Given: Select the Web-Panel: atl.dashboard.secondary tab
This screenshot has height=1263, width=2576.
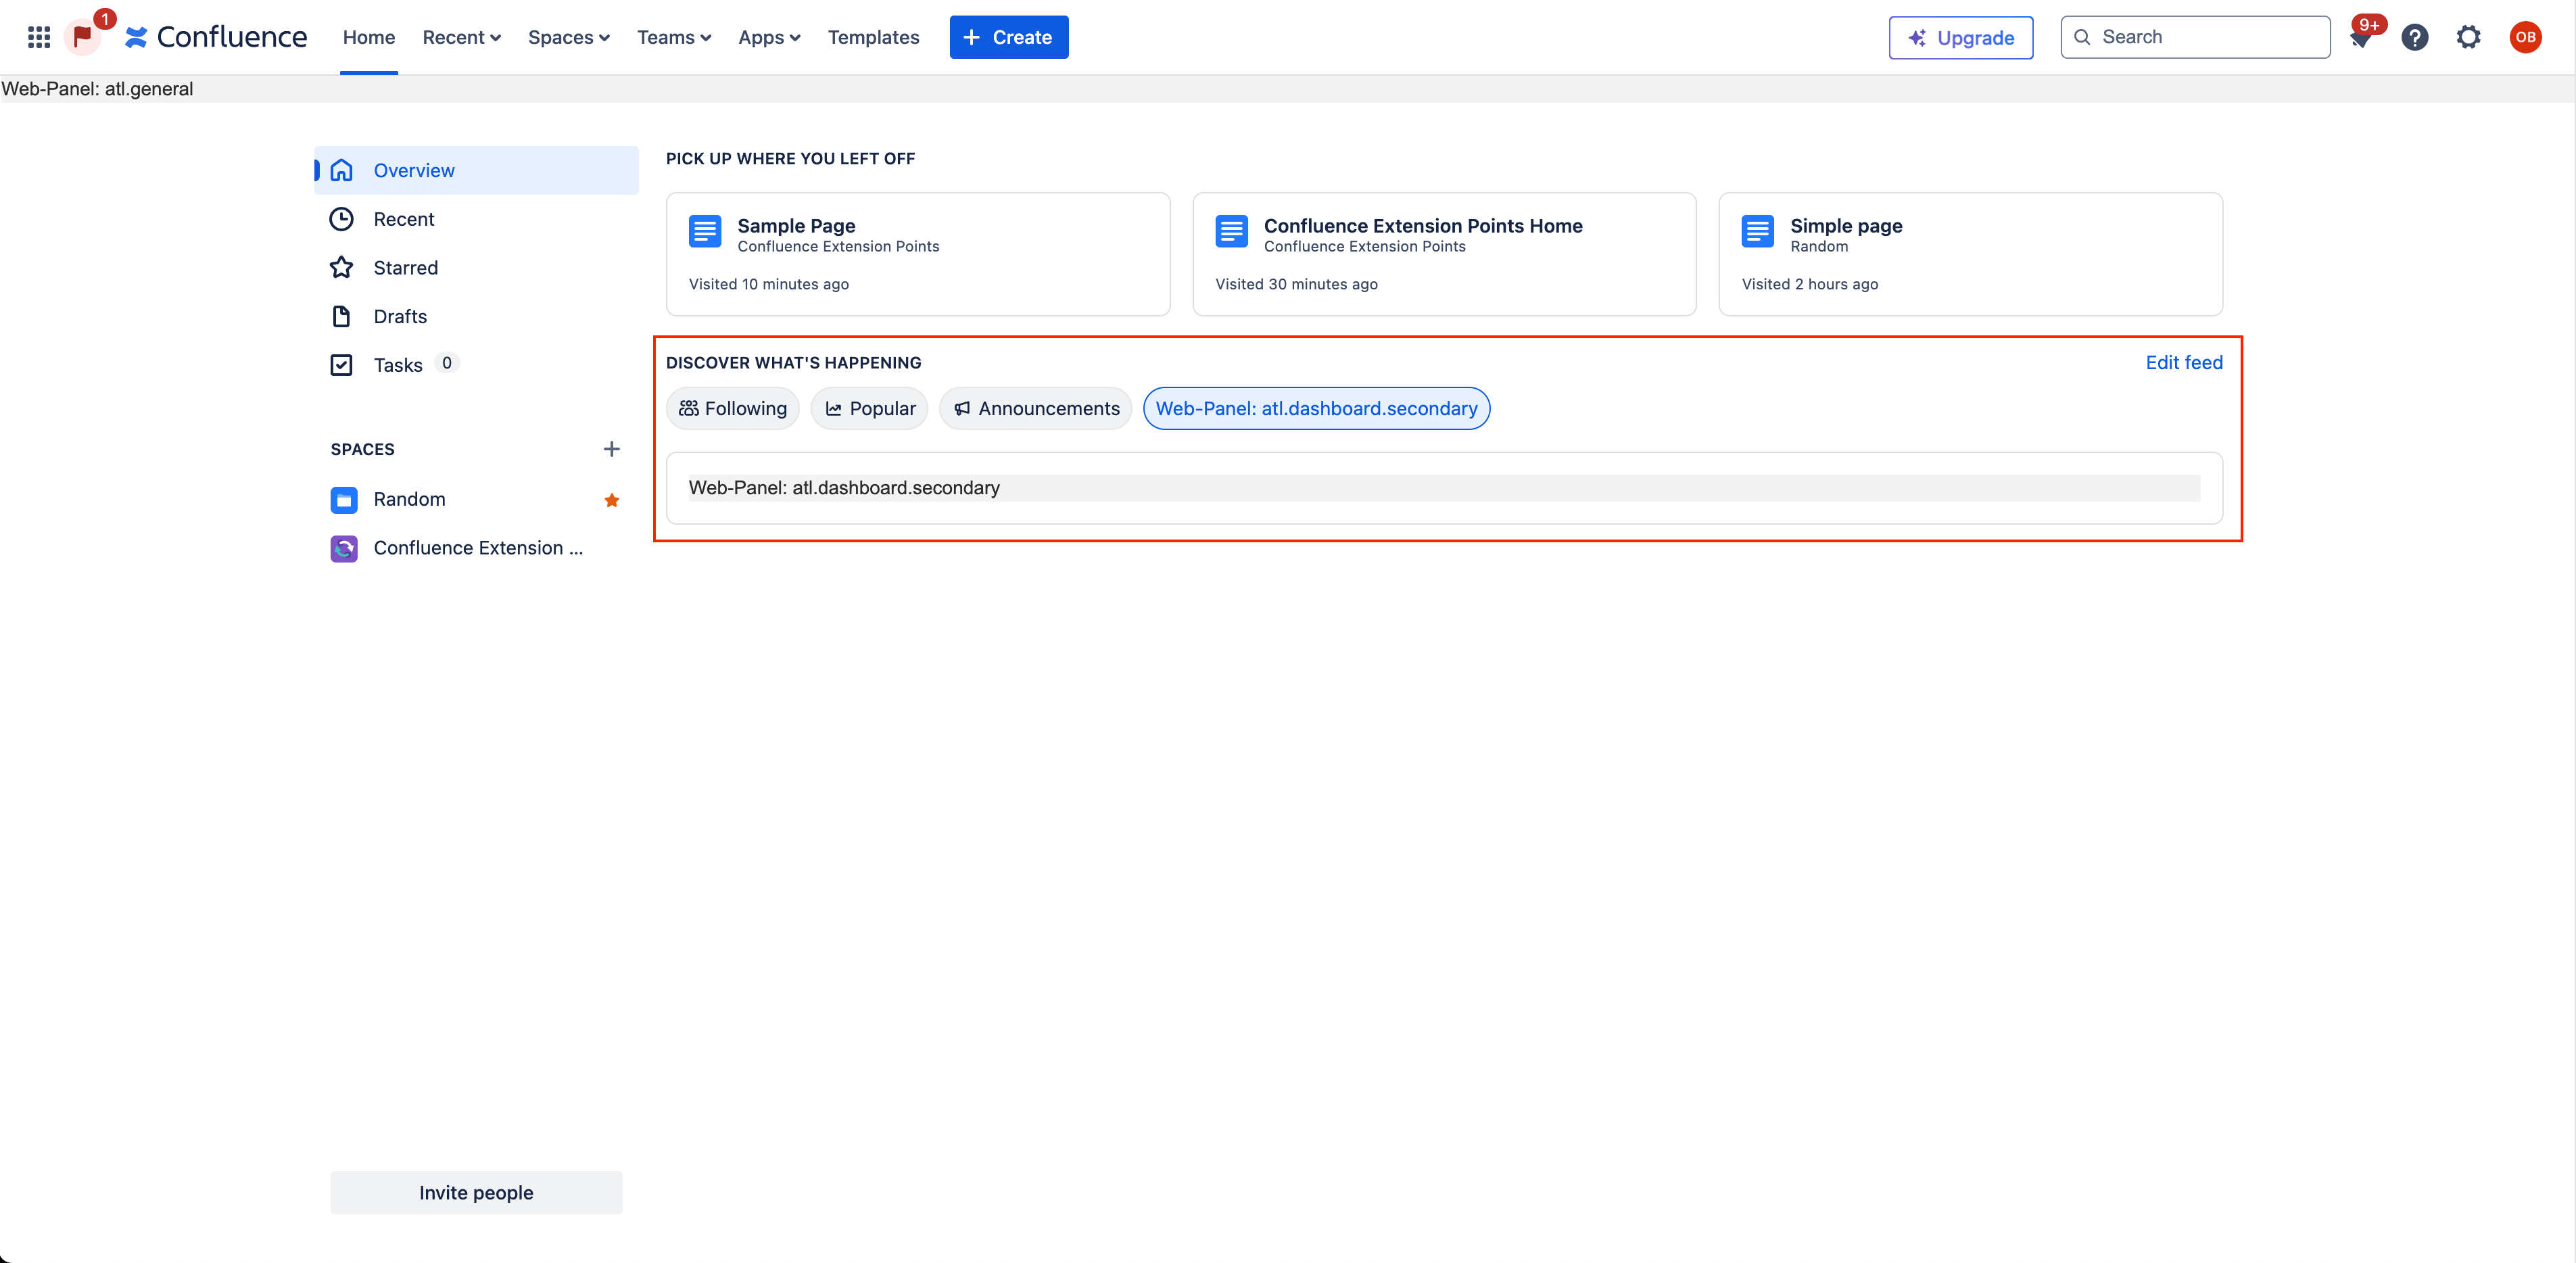Looking at the screenshot, I should point(1316,408).
